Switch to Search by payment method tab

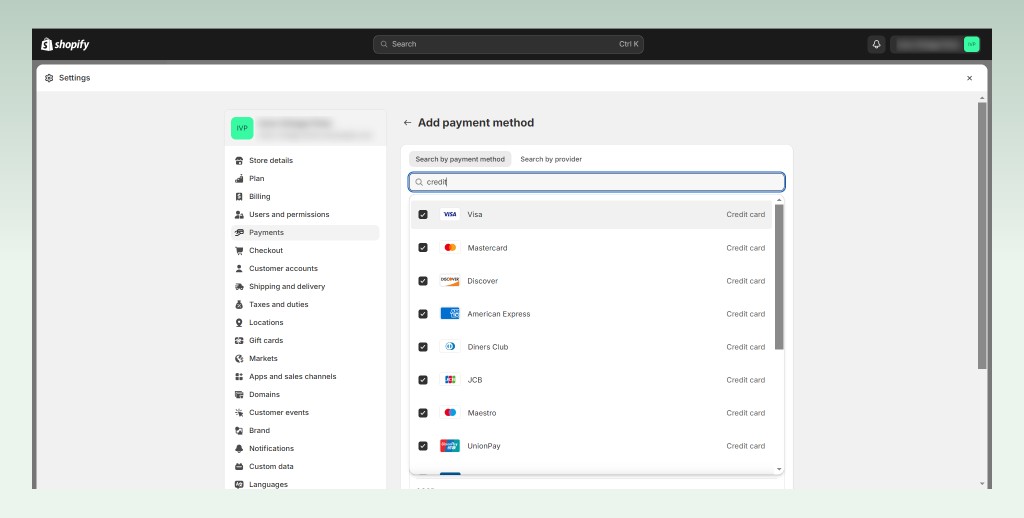460,159
